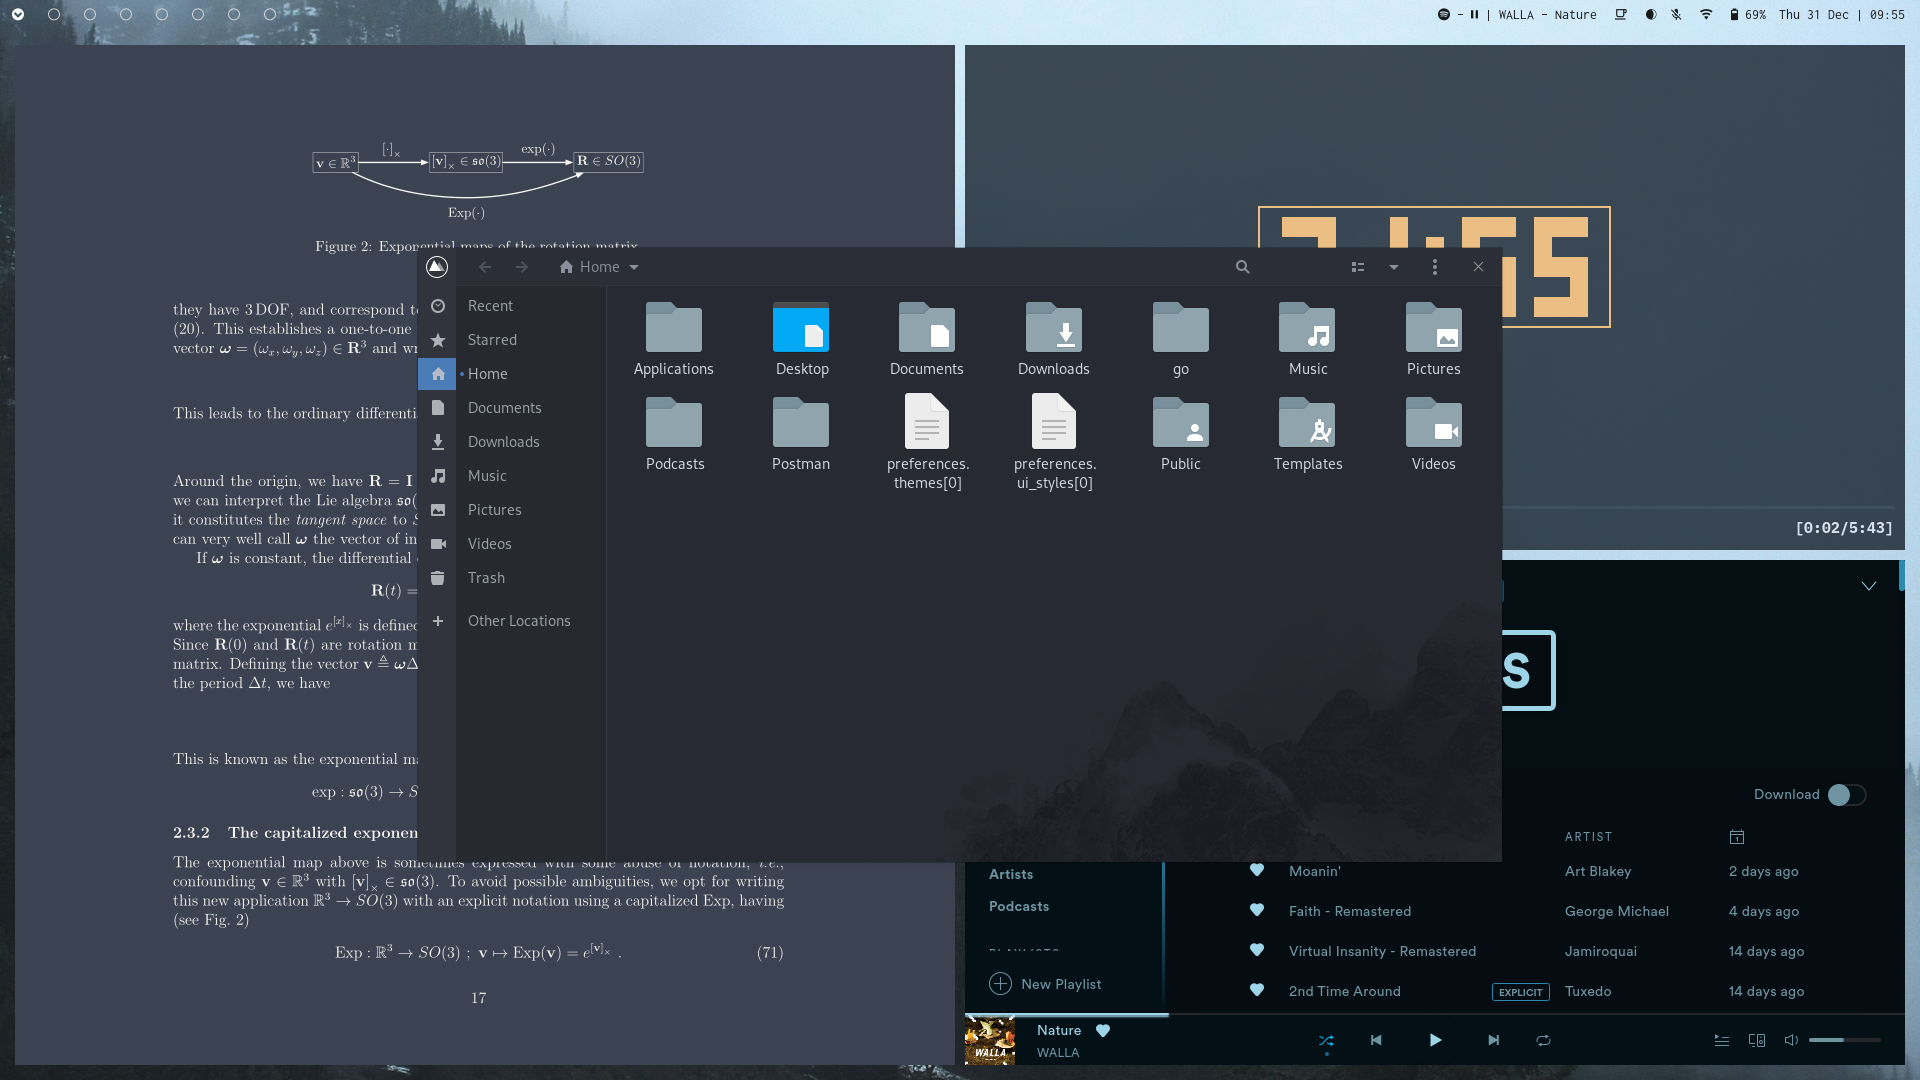The image size is (1920, 1080).
Task: Unlike the song Moanin'
Action: coord(1257,870)
